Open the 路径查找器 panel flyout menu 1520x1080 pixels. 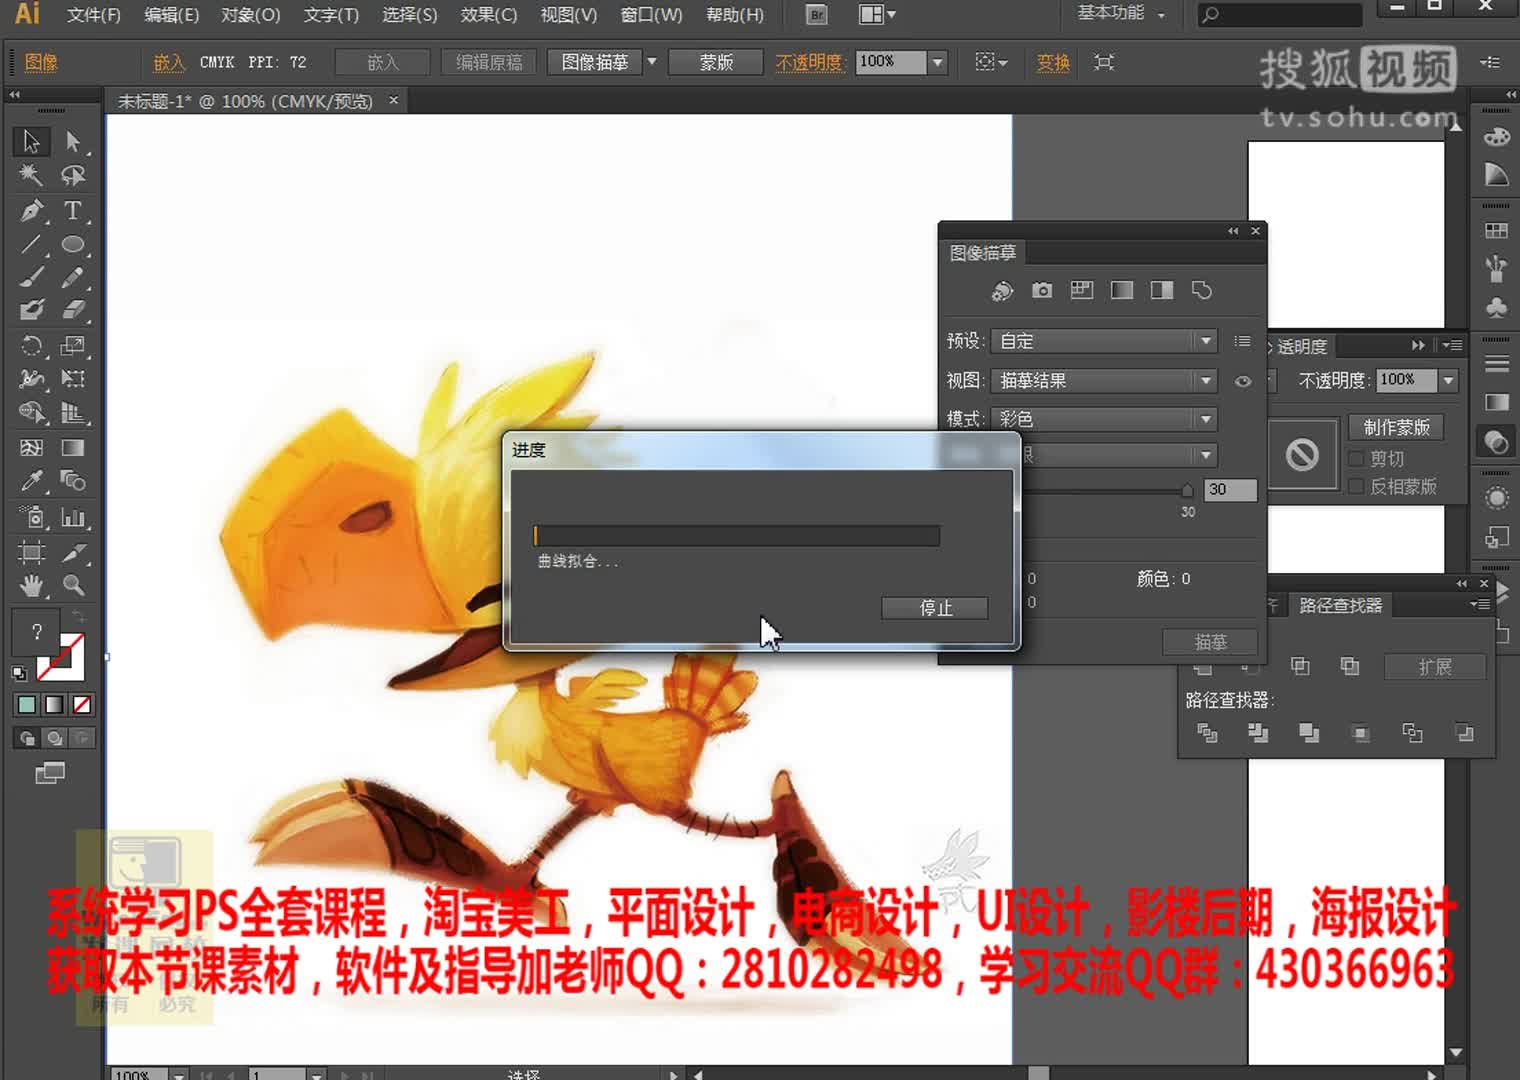[1480, 604]
